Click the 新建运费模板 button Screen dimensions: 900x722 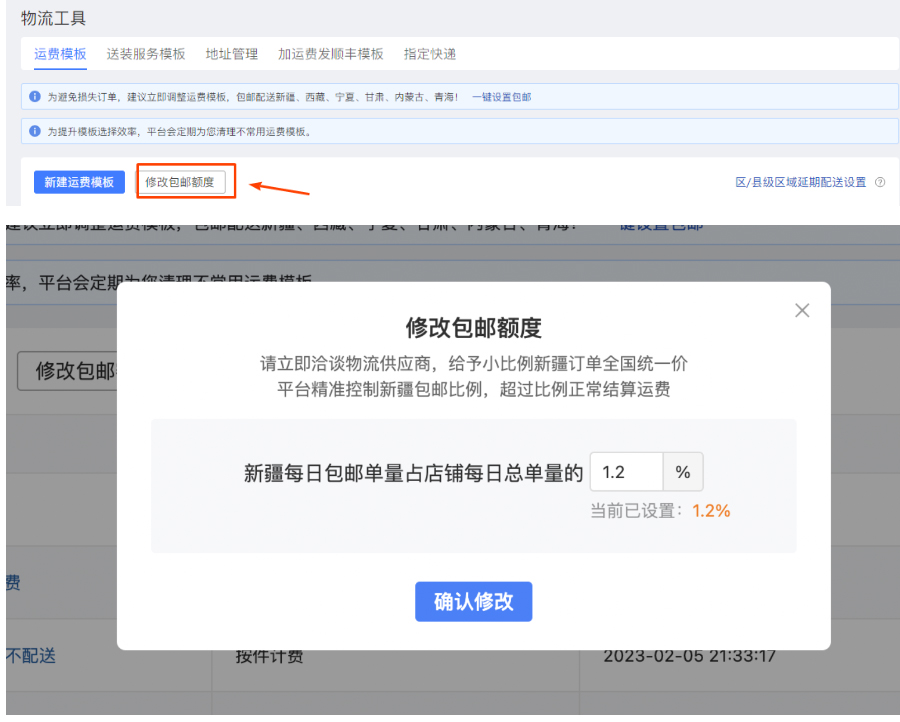pyautogui.click(x=78, y=181)
